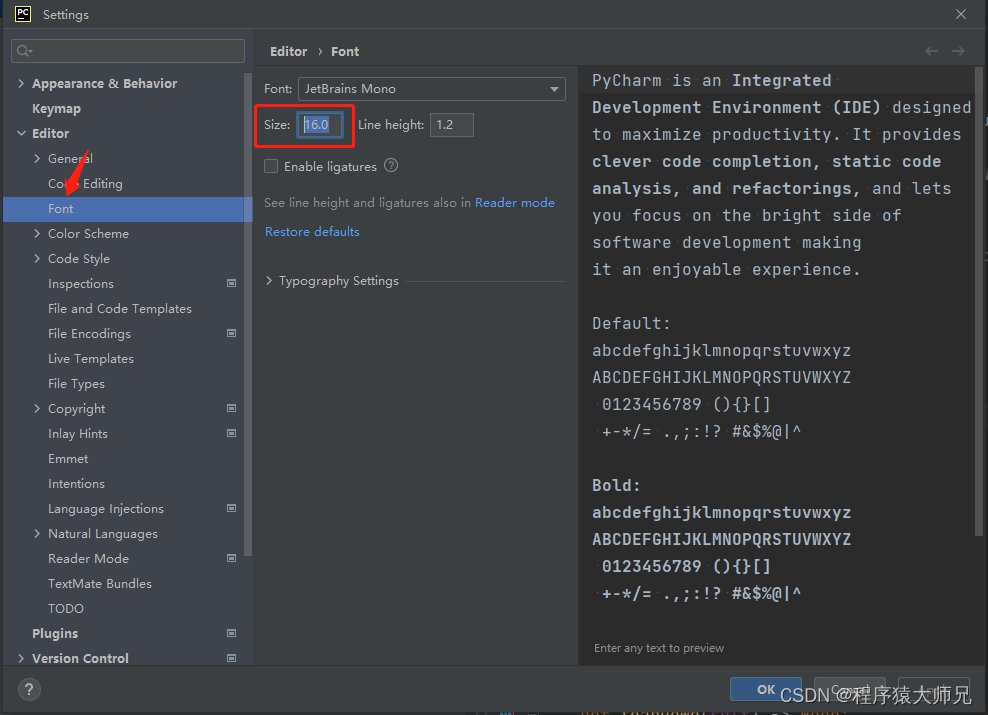This screenshot has height=715, width=988.
Task: Open Intentions settings page
Action: (x=76, y=484)
